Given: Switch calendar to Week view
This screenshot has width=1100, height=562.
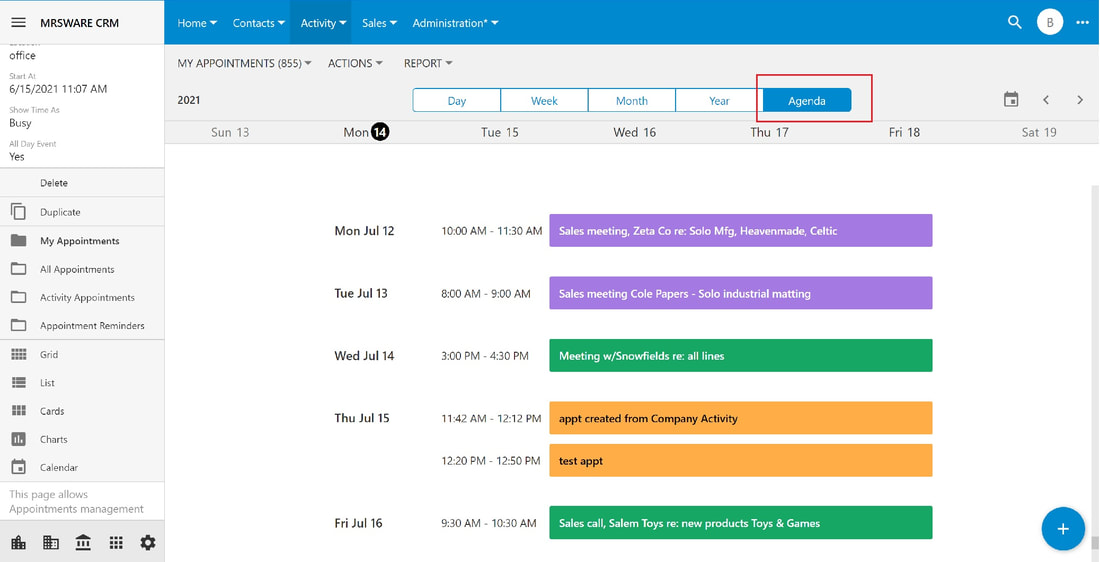Looking at the screenshot, I should coord(544,100).
